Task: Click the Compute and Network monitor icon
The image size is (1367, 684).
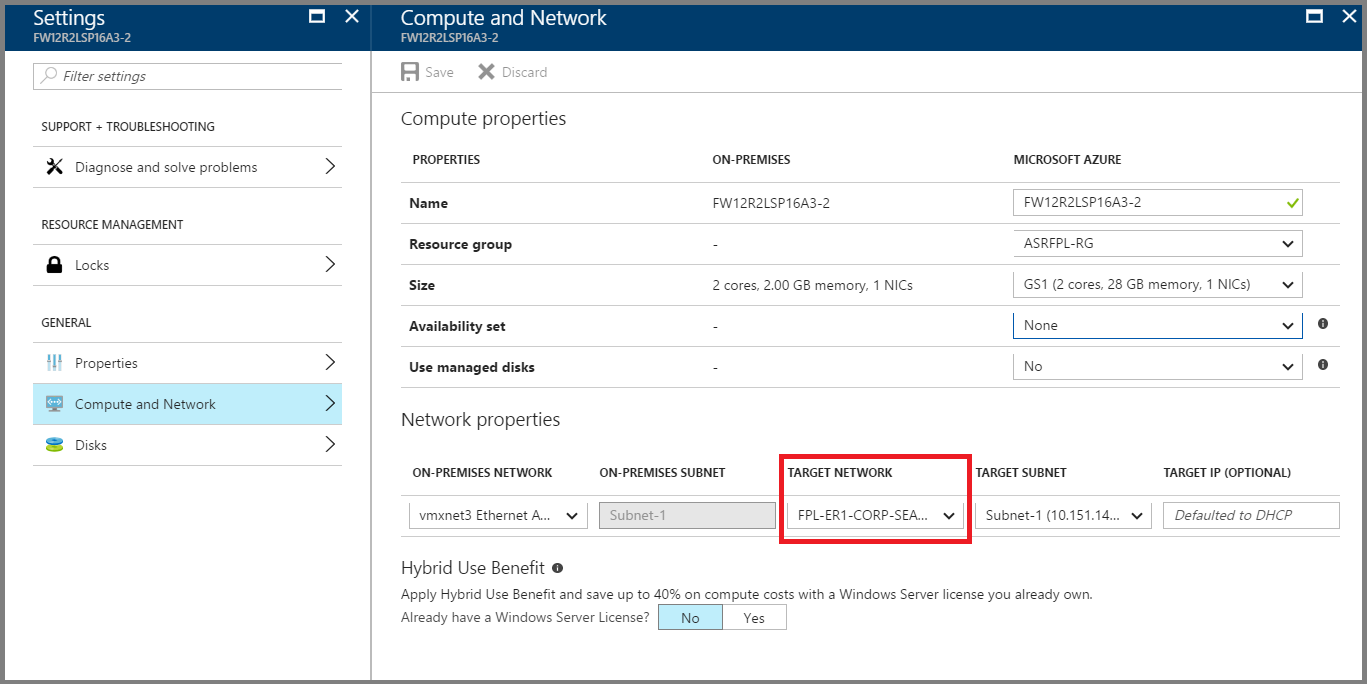Action: (55, 403)
